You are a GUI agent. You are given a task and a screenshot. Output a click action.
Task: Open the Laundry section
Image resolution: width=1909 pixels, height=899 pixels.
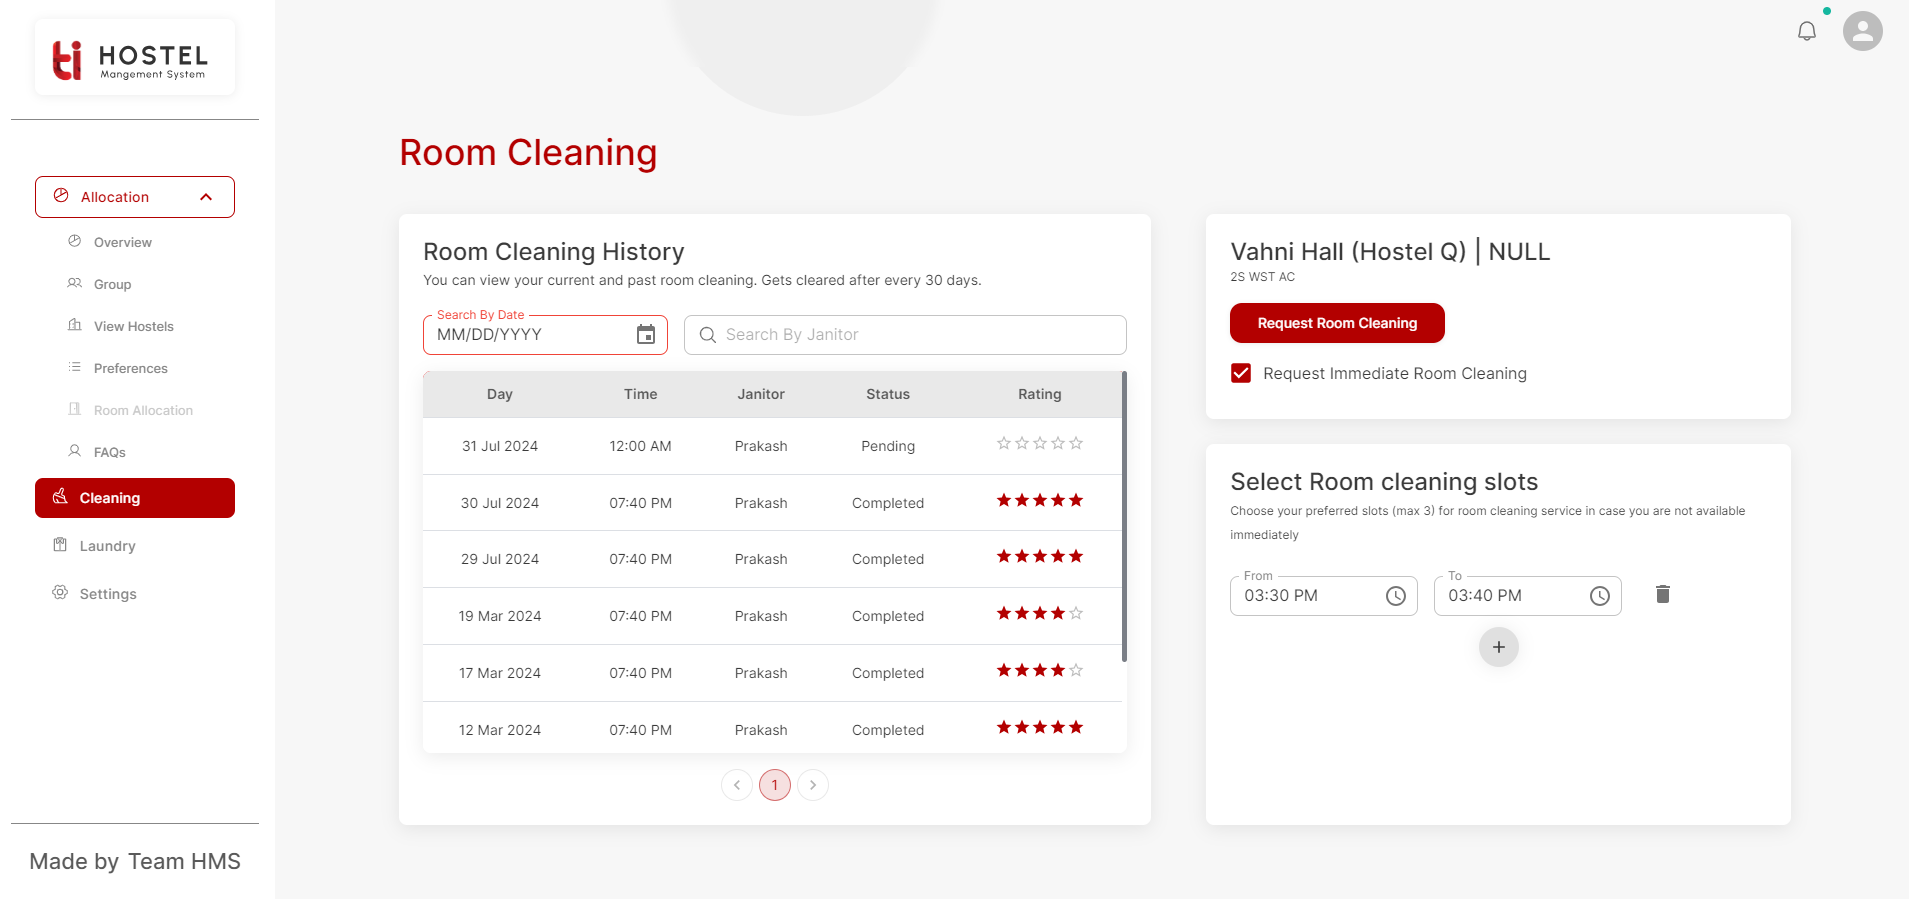pos(107,546)
